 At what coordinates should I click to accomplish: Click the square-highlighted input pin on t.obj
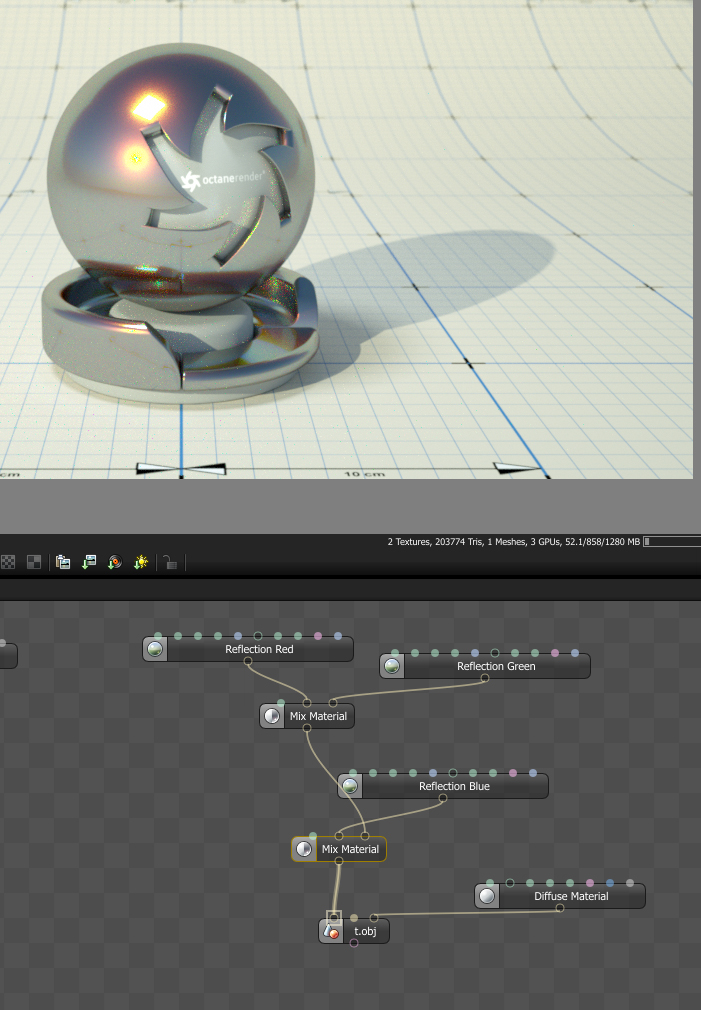coord(334,918)
